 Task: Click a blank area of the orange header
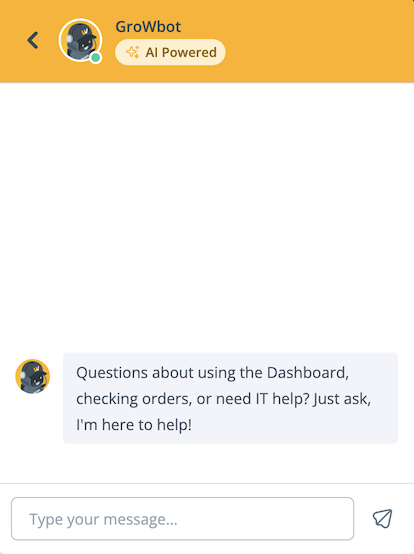[x=318, y=41]
